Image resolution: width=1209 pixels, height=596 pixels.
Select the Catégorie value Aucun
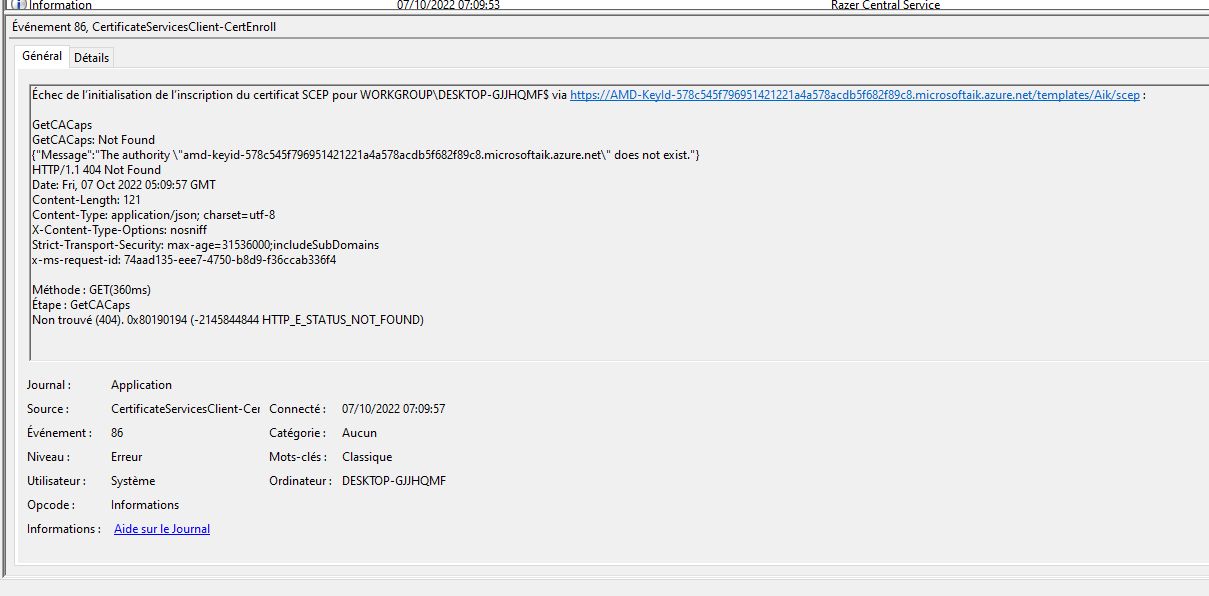(359, 432)
